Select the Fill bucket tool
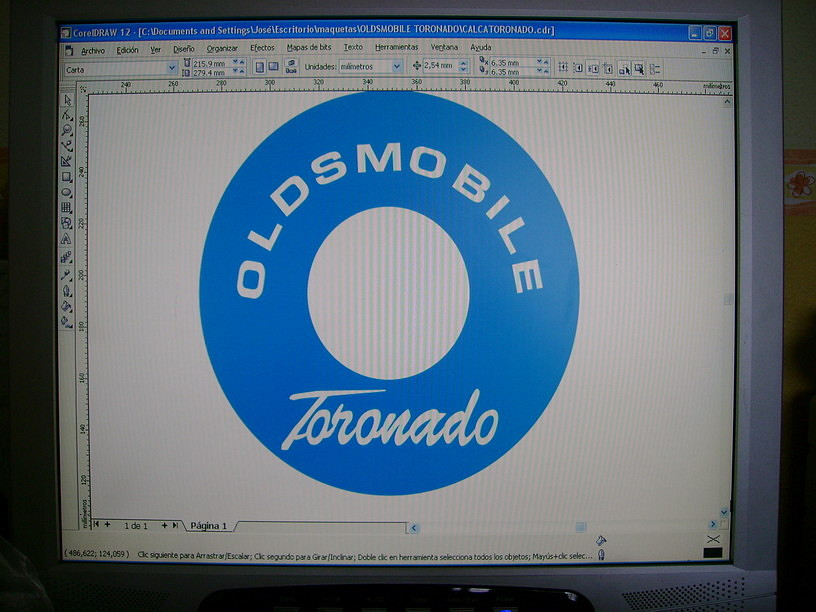This screenshot has width=816, height=612. [x=67, y=307]
